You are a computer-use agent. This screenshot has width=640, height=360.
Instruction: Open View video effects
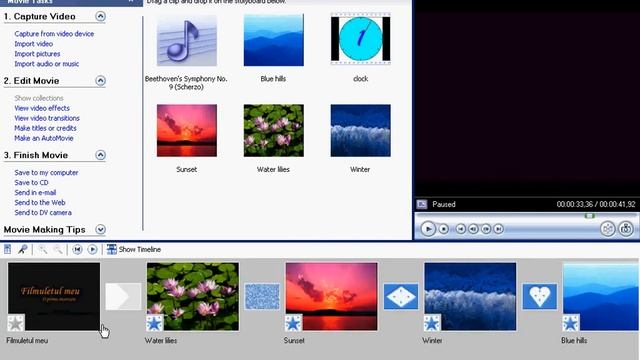pyautogui.click(x=42, y=108)
